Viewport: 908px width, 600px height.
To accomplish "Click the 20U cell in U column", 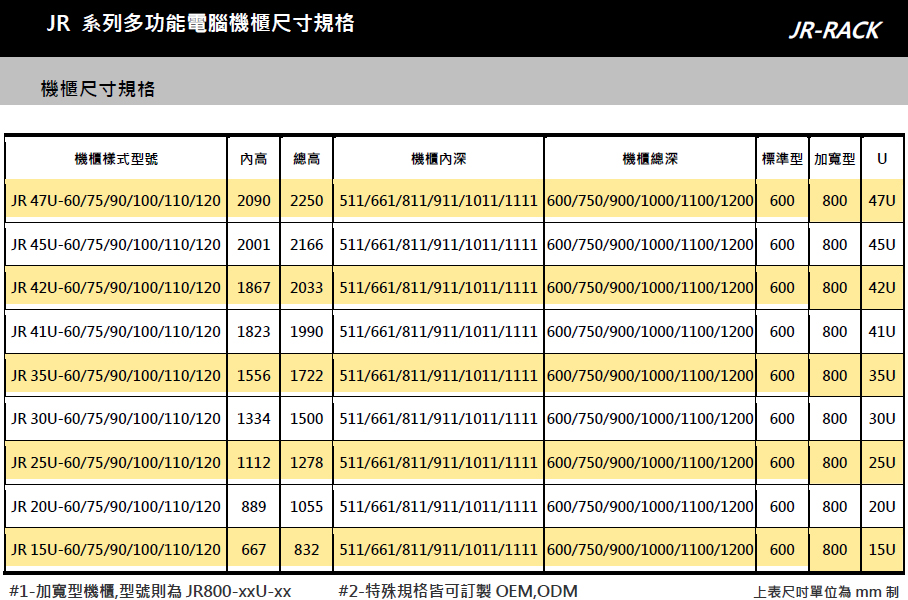I will pos(882,506).
